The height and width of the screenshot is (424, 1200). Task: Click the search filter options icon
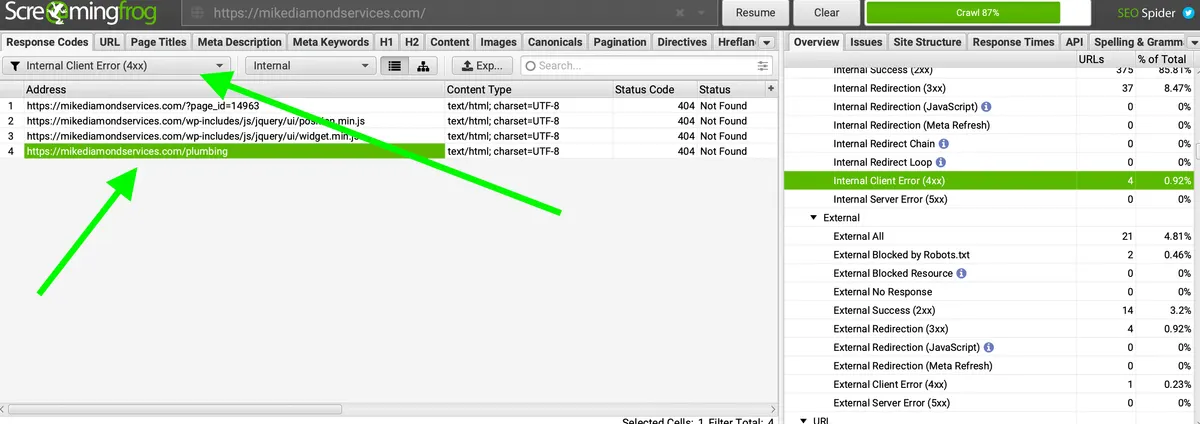click(764, 66)
